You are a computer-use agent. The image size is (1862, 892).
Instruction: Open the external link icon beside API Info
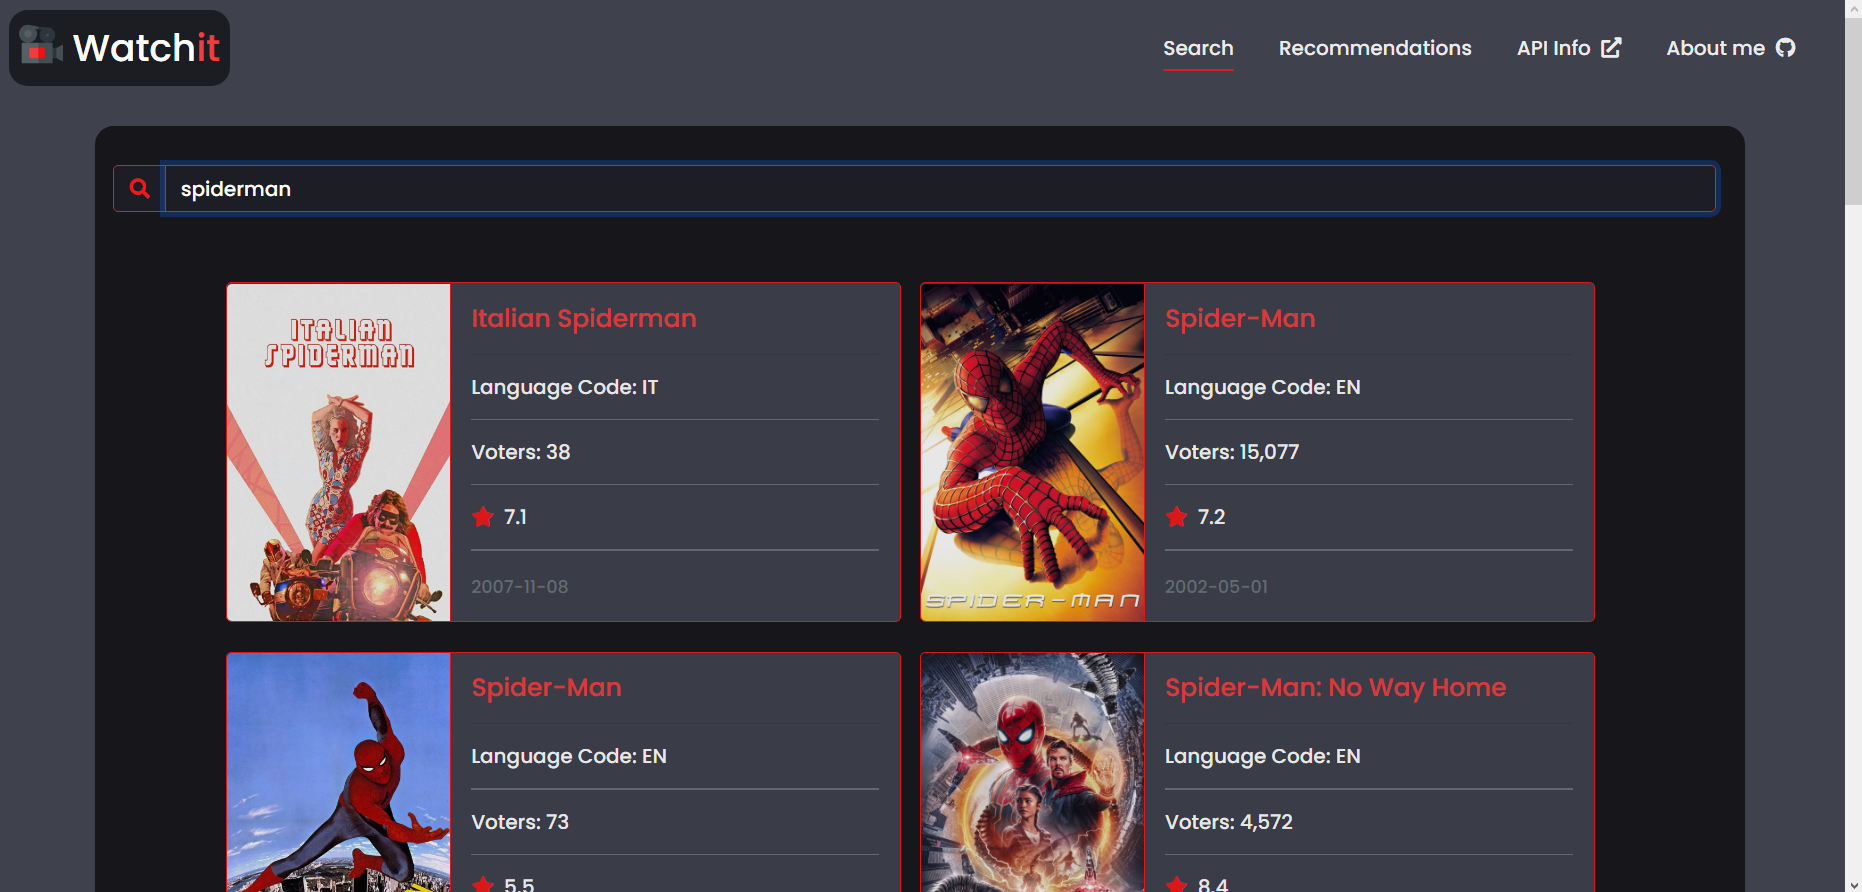pyautogui.click(x=1611, y=48)
